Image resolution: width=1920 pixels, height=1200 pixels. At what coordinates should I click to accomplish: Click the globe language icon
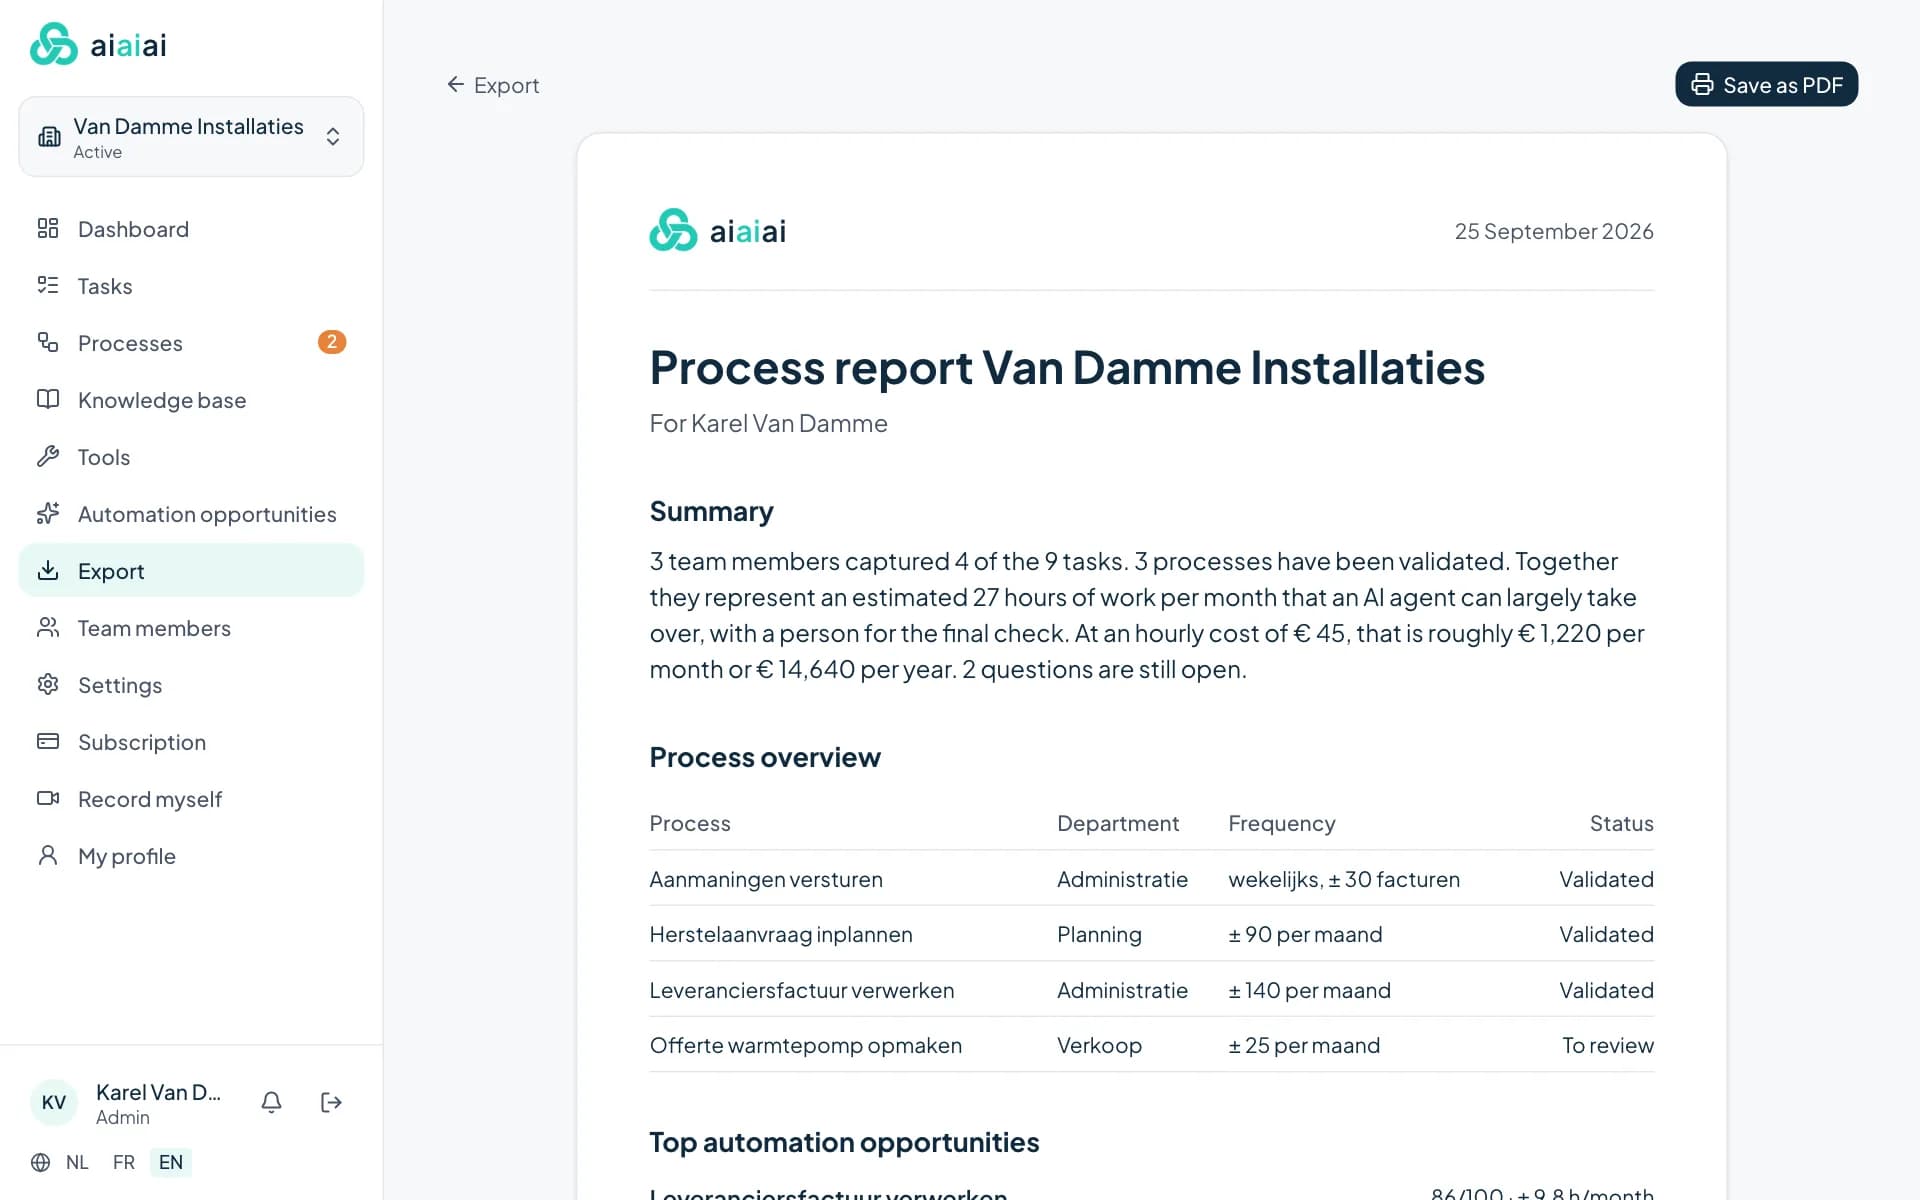pos(40,1162)
